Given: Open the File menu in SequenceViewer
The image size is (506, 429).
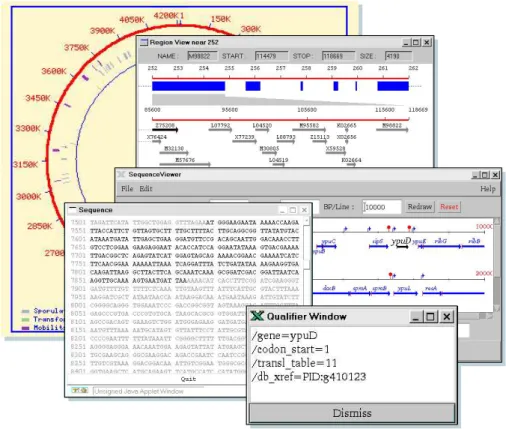Looking at the screenshot, I should 127,189.
